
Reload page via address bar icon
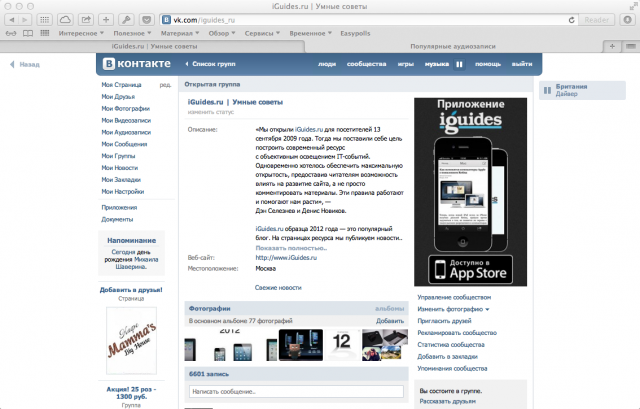pyautogui.click(x=571, y=20)
